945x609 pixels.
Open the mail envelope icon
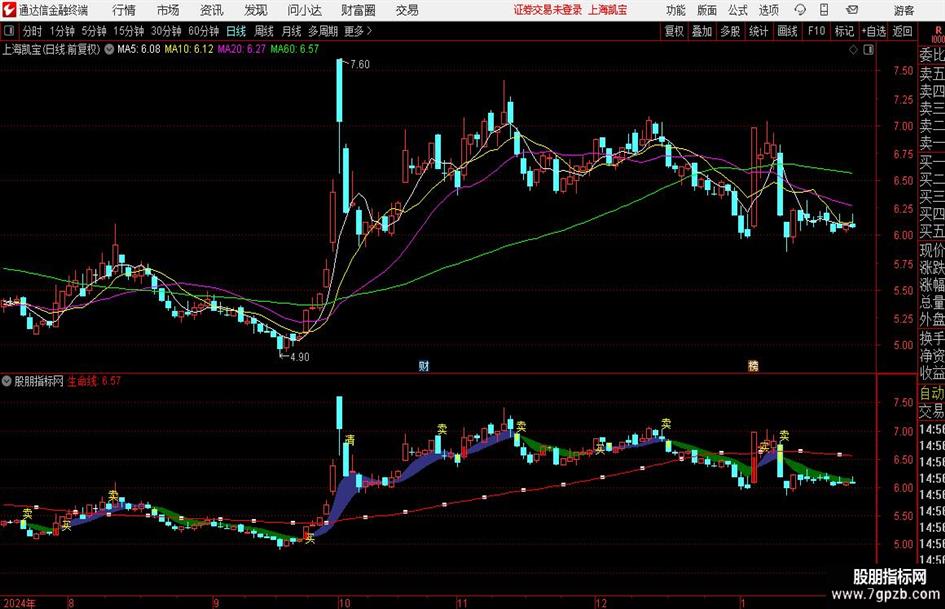click(852, 10)
